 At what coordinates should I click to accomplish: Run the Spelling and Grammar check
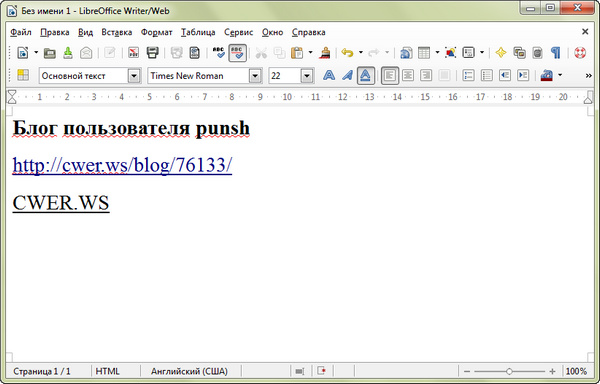[218, 53]
